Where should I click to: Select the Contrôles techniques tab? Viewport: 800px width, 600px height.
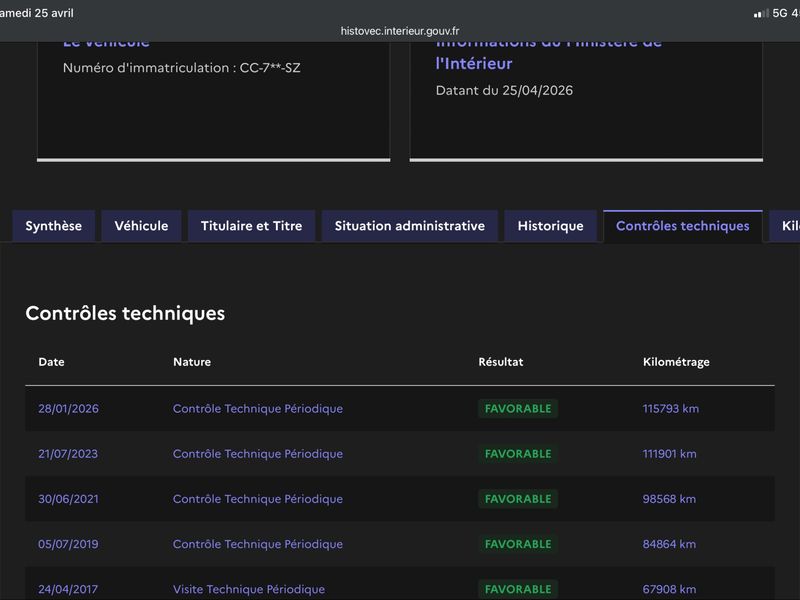tap(682, 226)
